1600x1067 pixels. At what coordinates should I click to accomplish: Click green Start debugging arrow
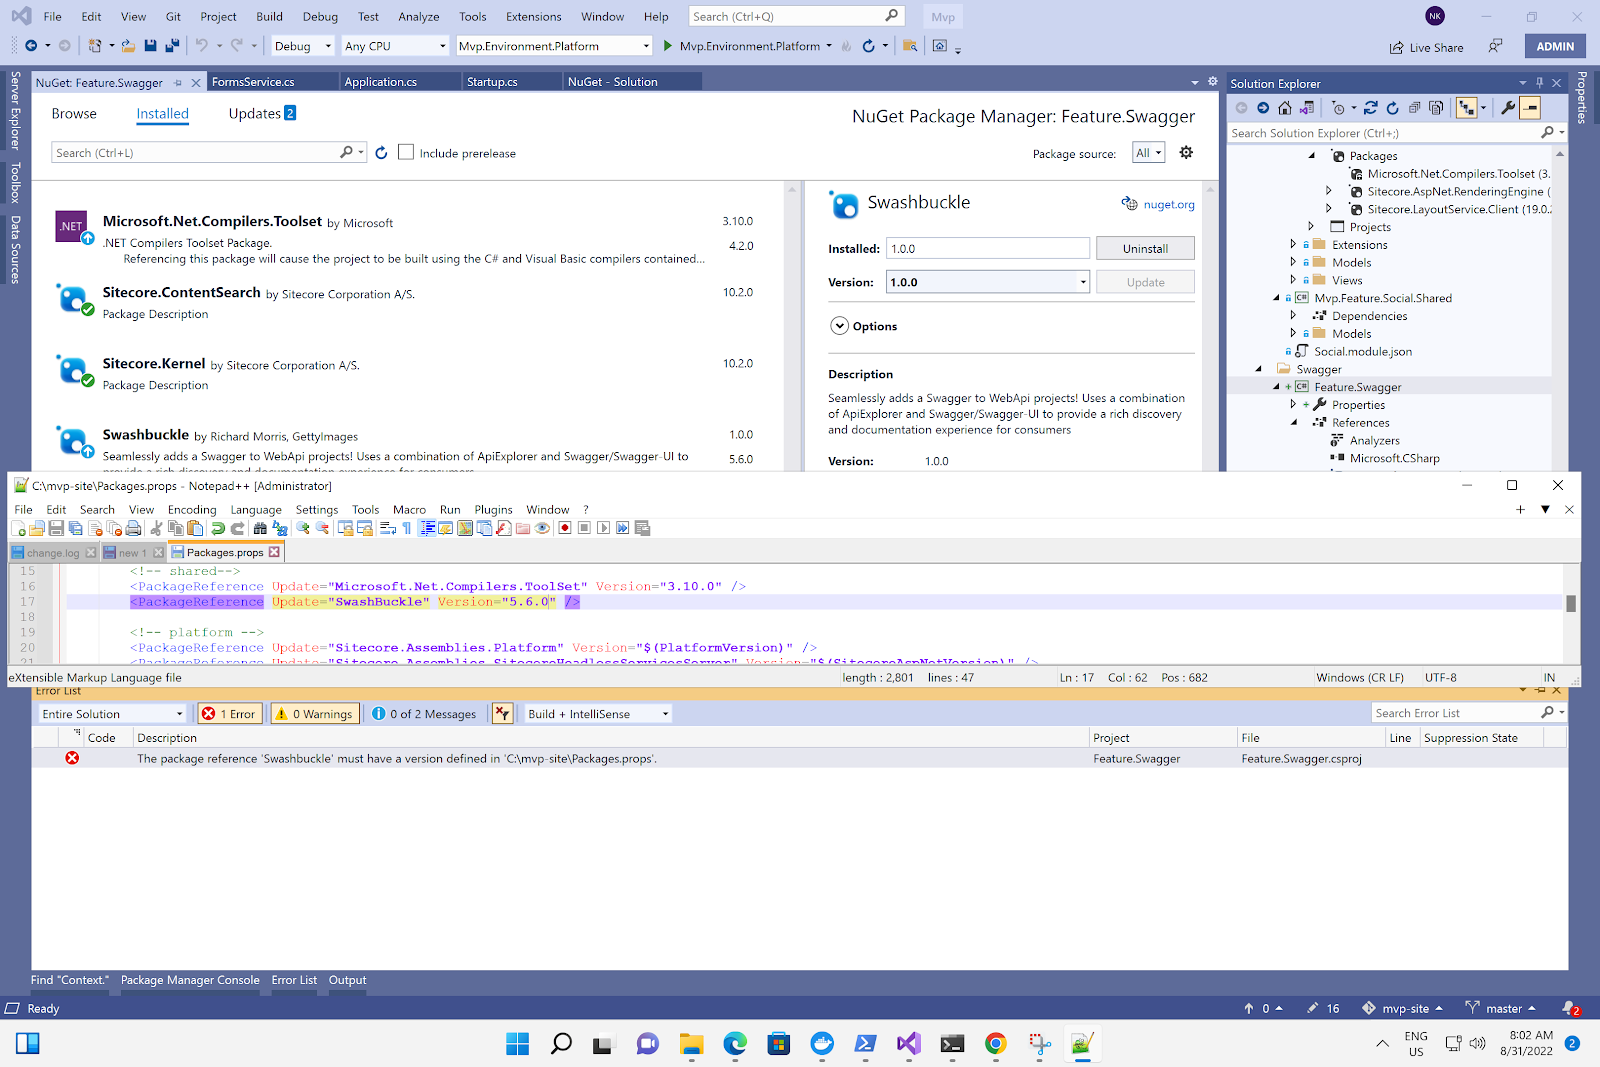(668, 46)
